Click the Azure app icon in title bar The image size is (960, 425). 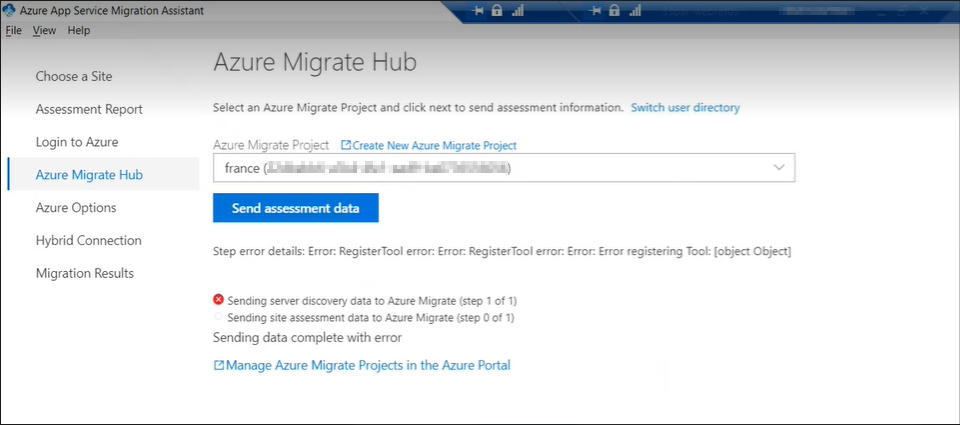coord(9,11)
